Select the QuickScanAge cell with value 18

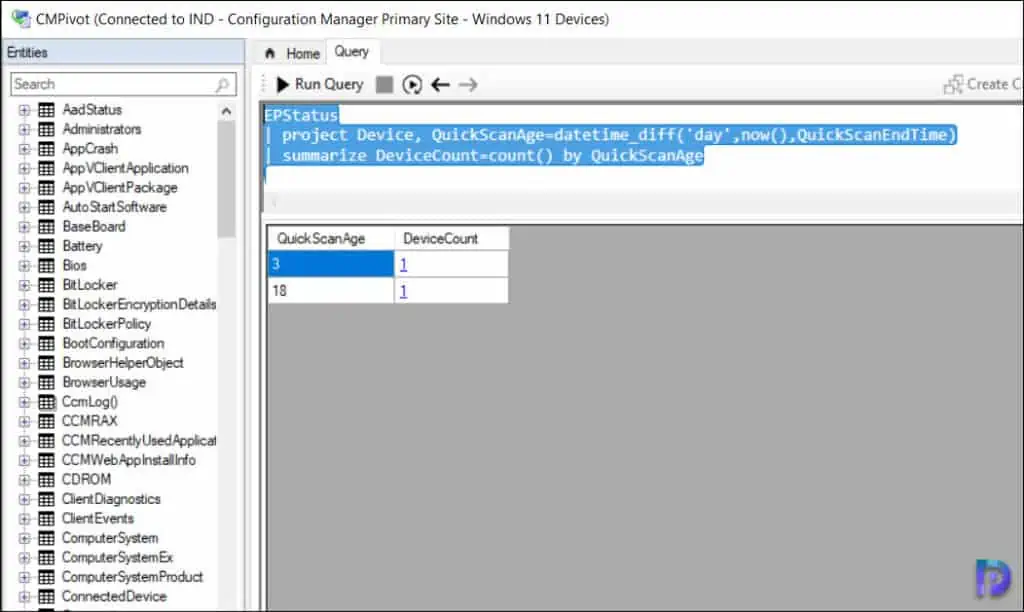coord(330,291)
